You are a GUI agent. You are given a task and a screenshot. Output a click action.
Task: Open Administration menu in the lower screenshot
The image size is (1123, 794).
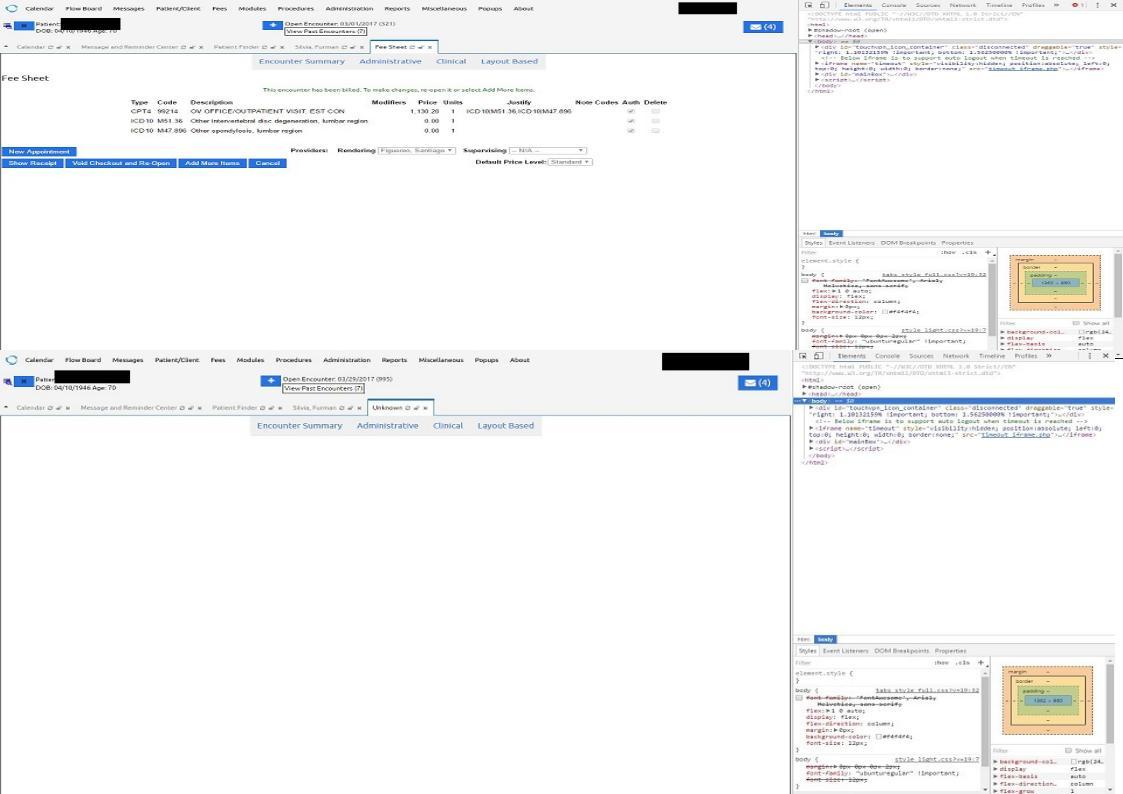(347, 360)
